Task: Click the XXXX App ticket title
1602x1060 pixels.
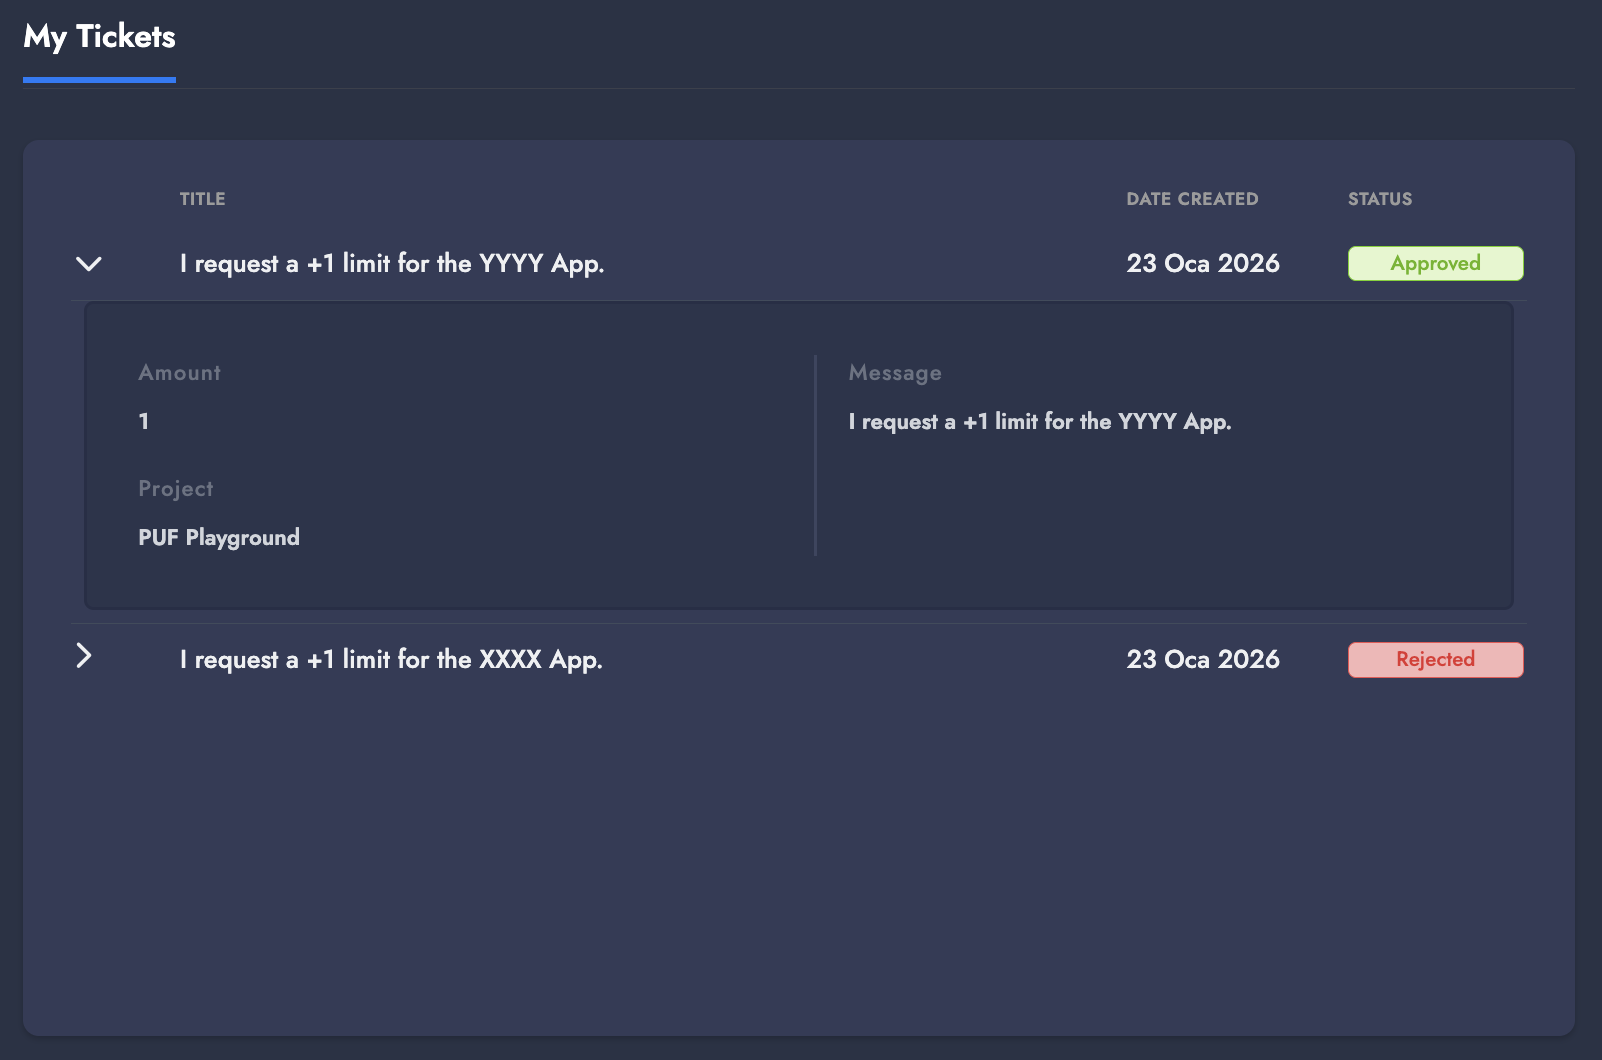Action: coord(391,660)
